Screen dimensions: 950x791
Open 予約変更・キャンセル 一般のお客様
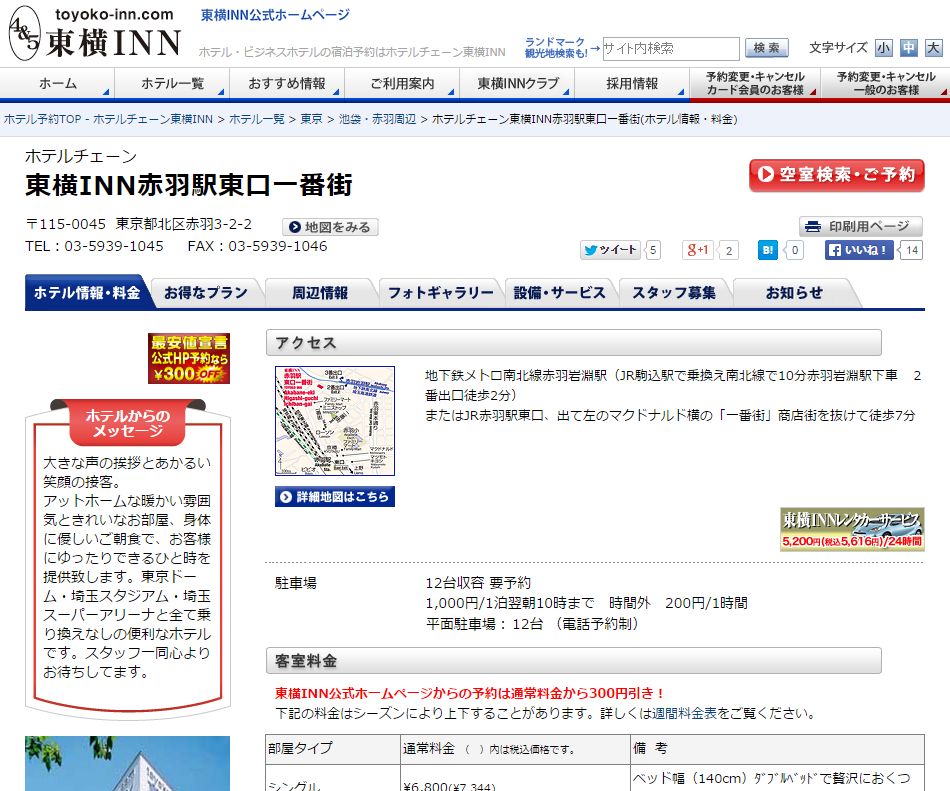point(886,84)
